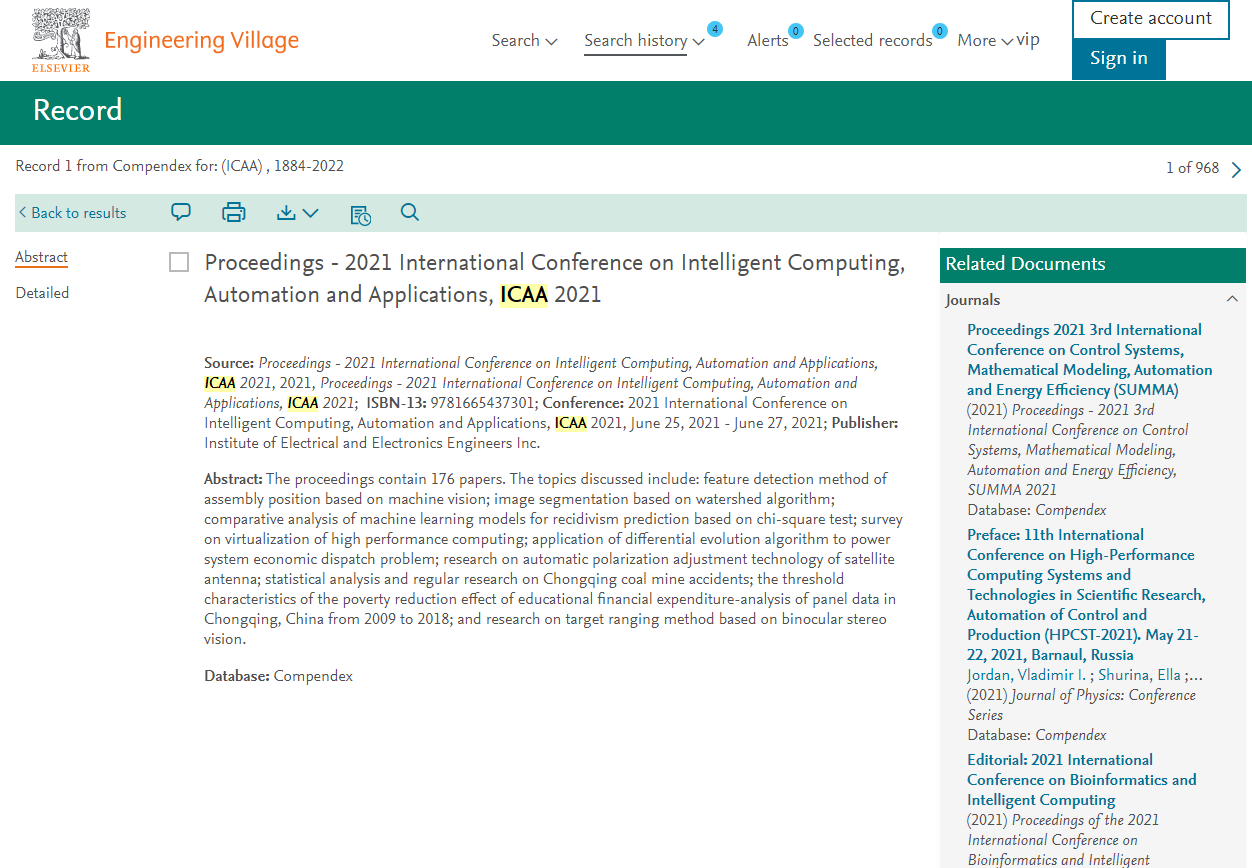Select the checkbox next to the Proceedings title
The image size is (1252, 868).
[x=179, y=263]
